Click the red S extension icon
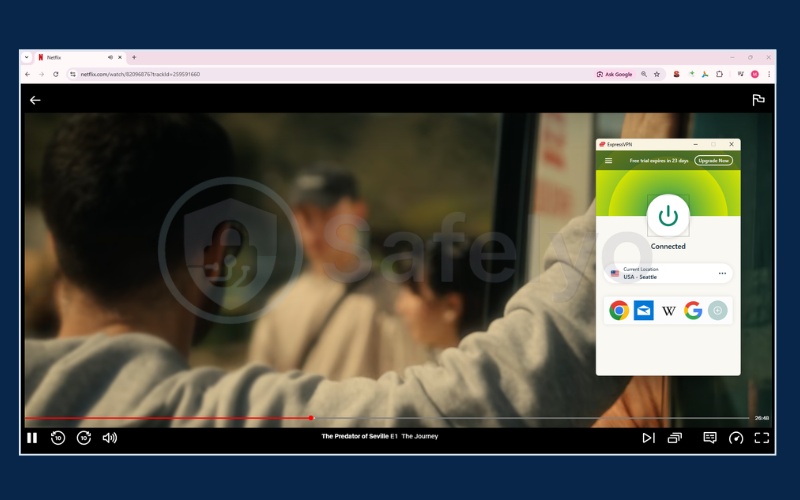The width and height of the screenshot is (800, 500). tap(677, 74)
